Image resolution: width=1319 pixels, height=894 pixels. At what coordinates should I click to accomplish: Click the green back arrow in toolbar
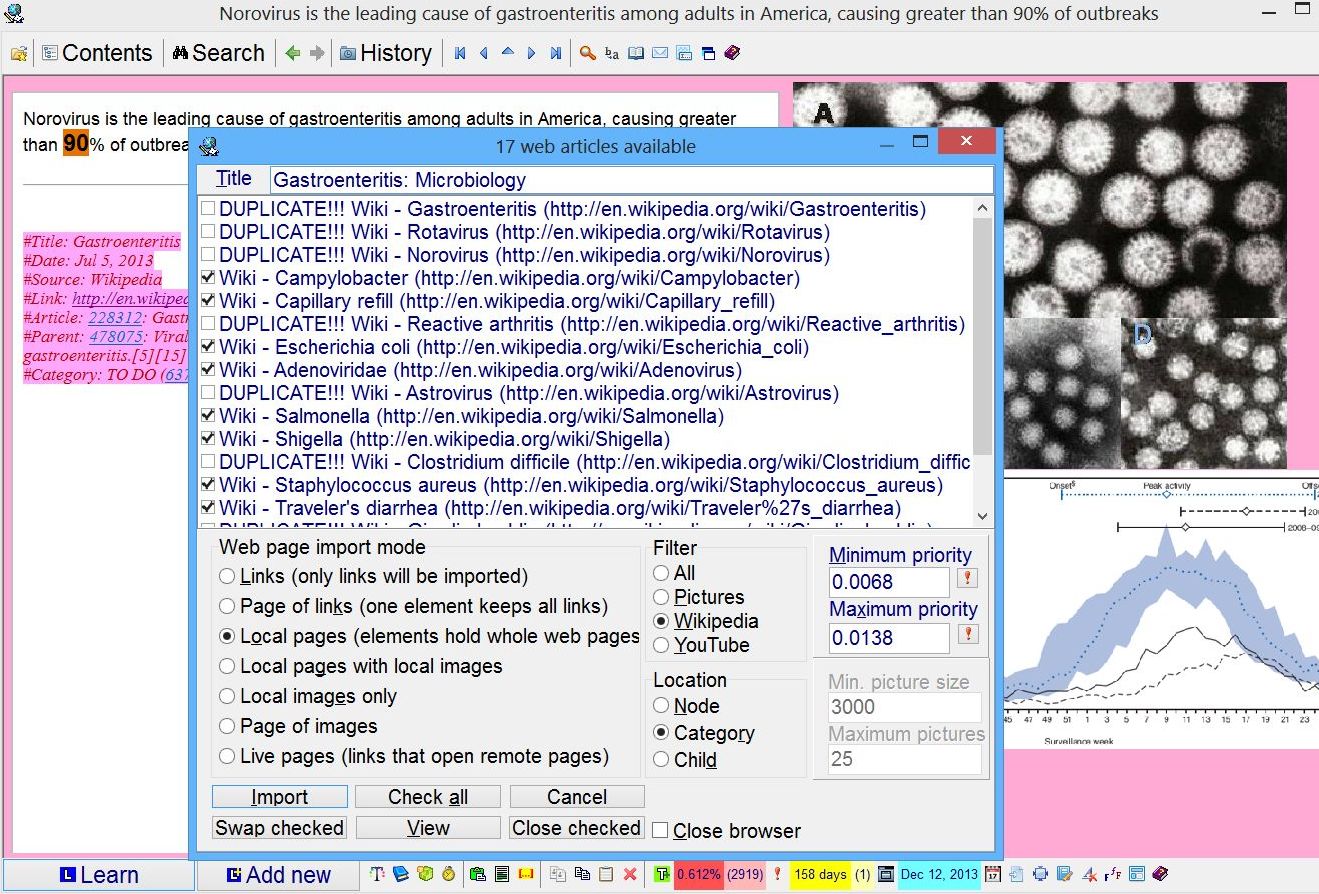[293, 54]
